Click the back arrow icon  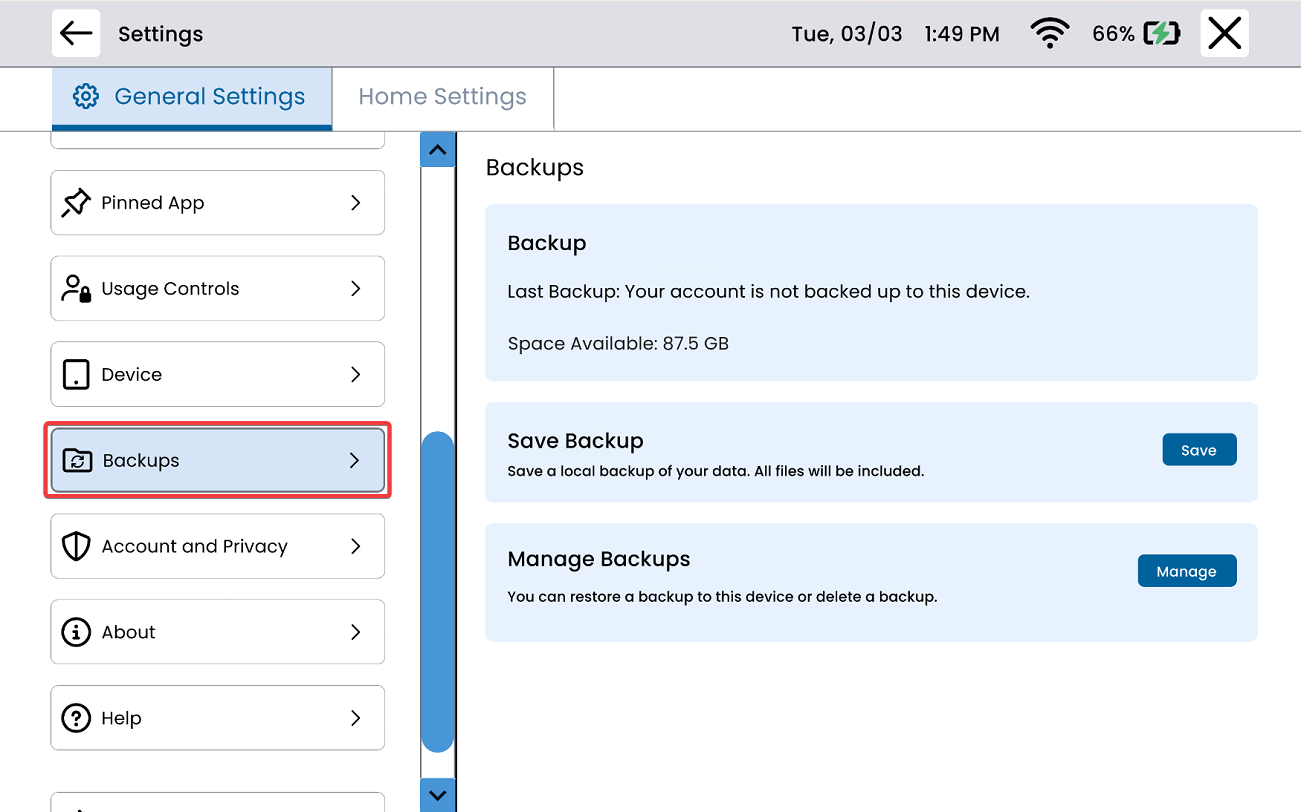[76, 33]
